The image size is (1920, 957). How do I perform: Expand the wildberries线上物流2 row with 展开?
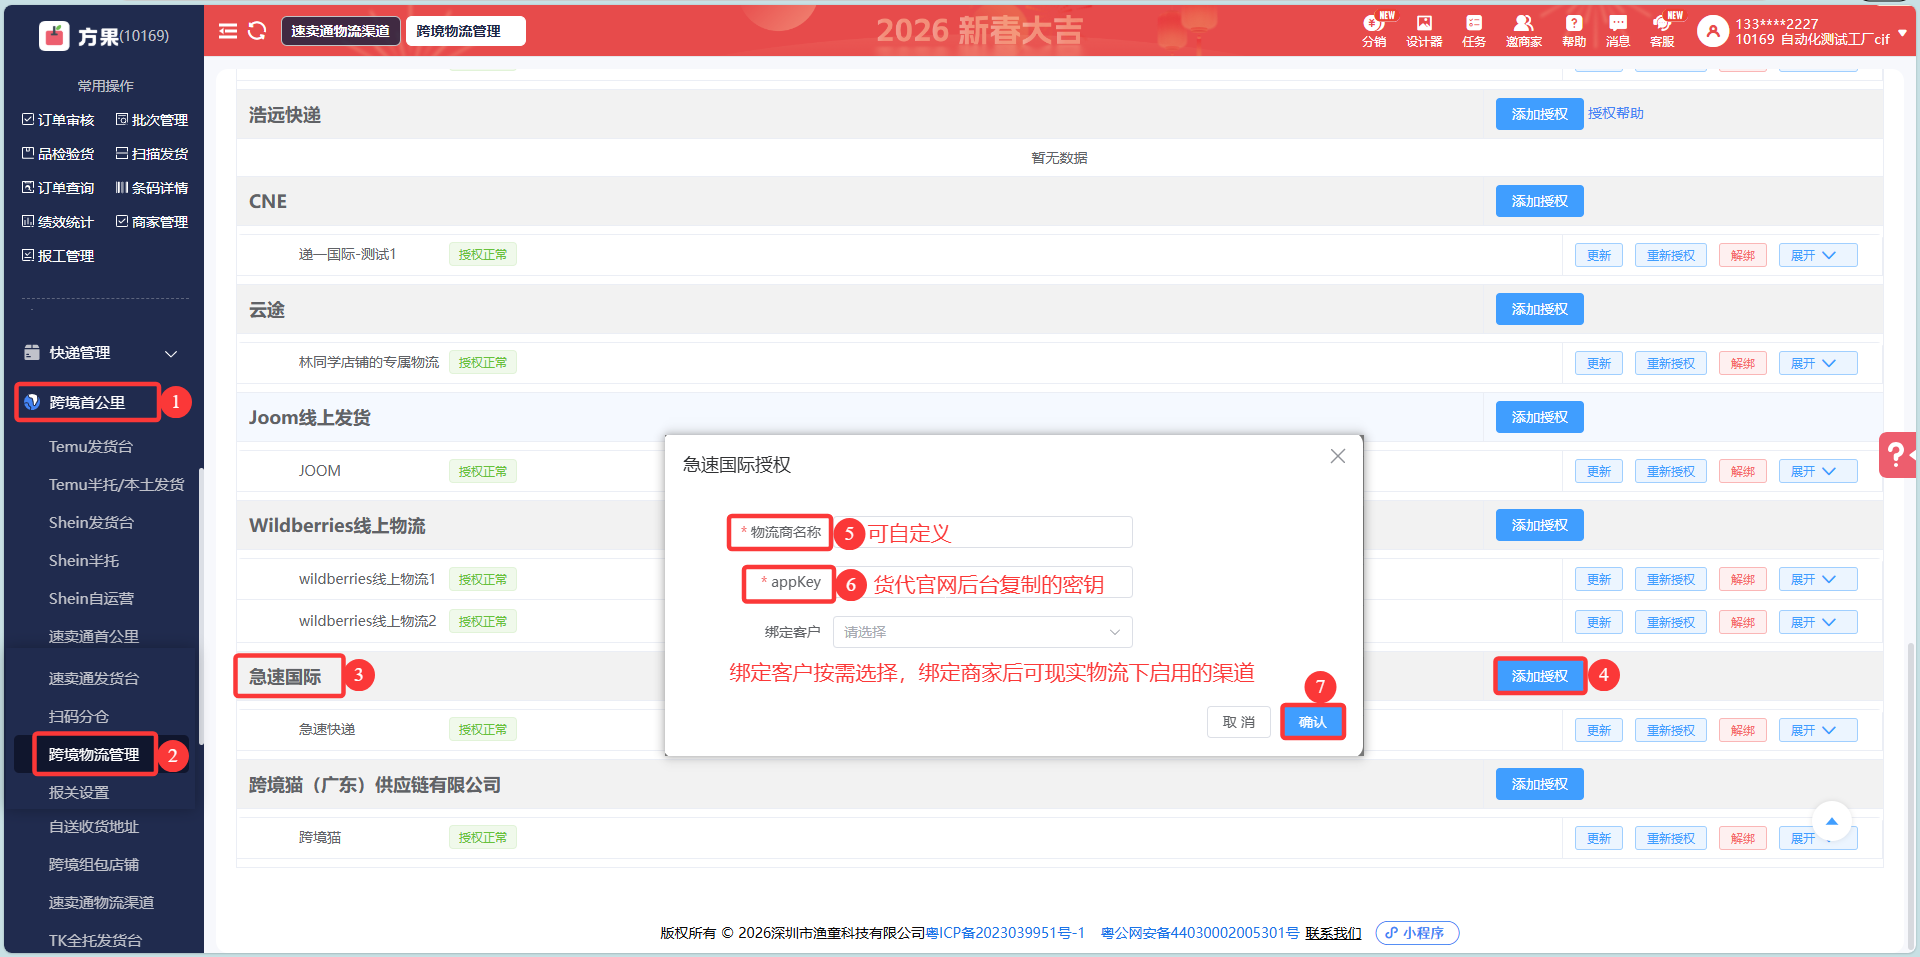(1818, 622)
